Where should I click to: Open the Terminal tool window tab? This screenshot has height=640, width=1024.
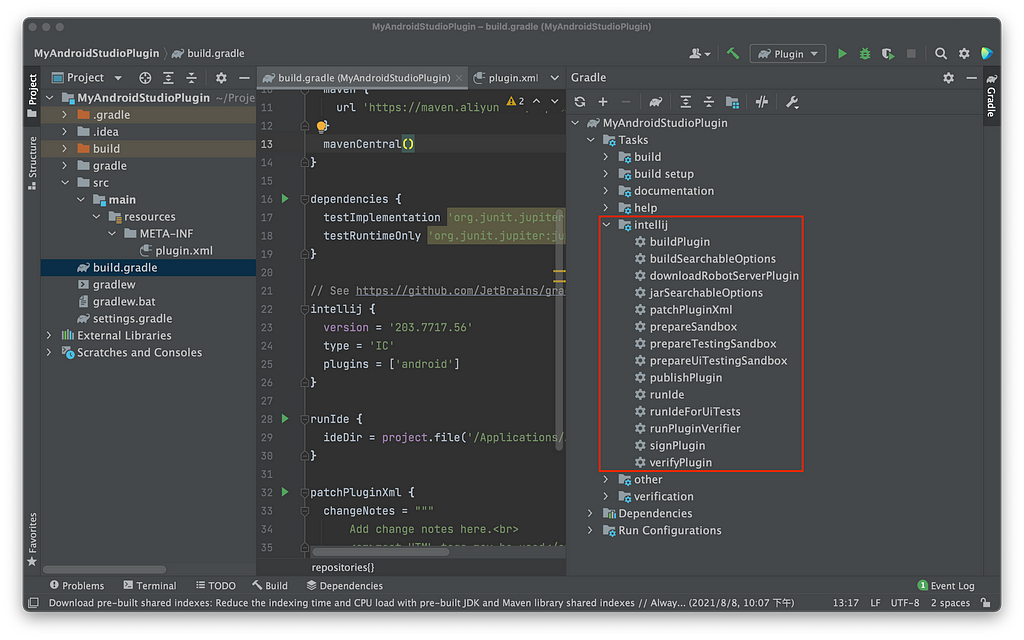(150, 585)
